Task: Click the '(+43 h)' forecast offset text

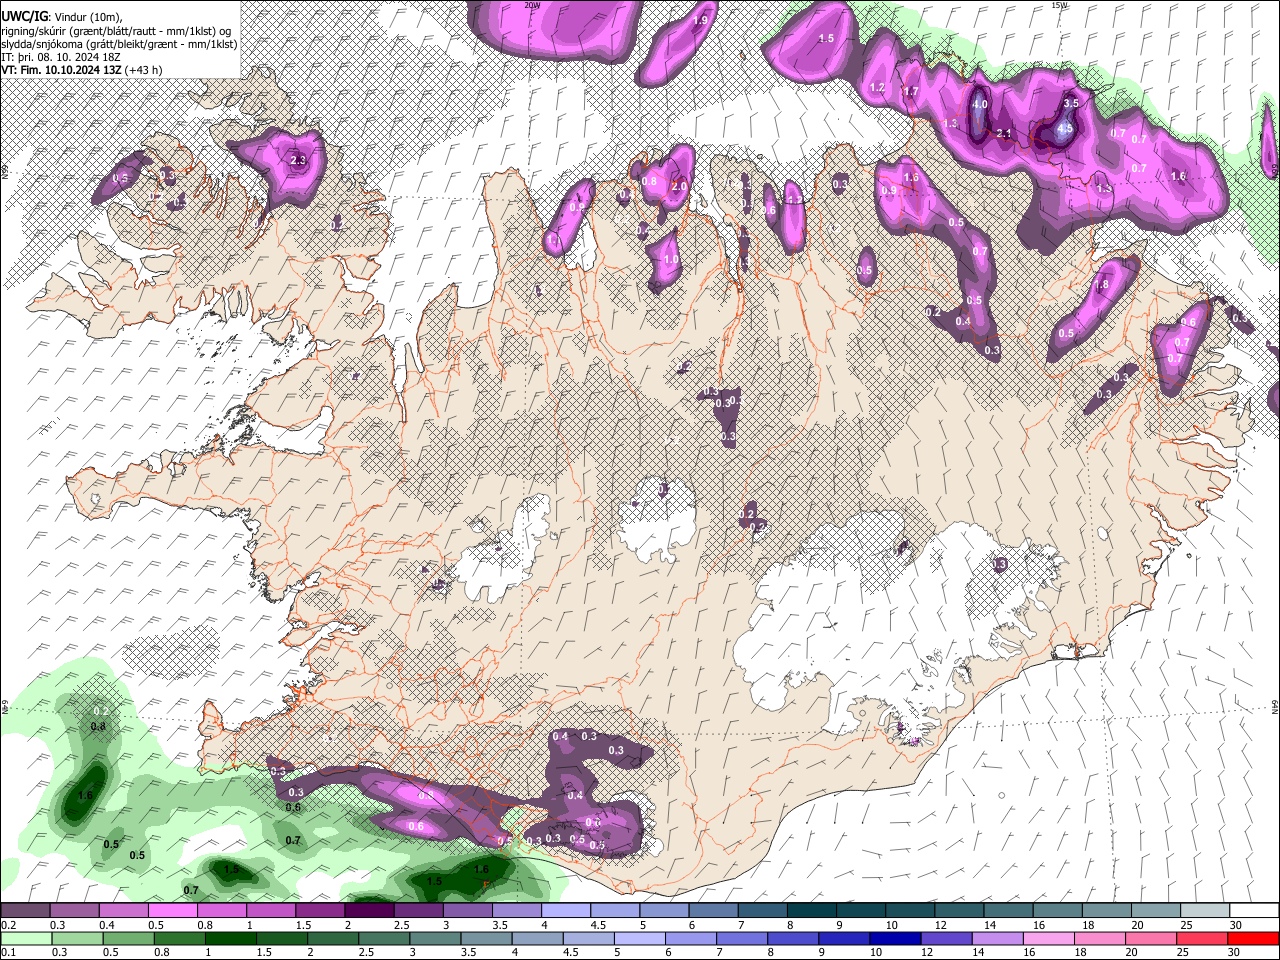Action: 144,70
